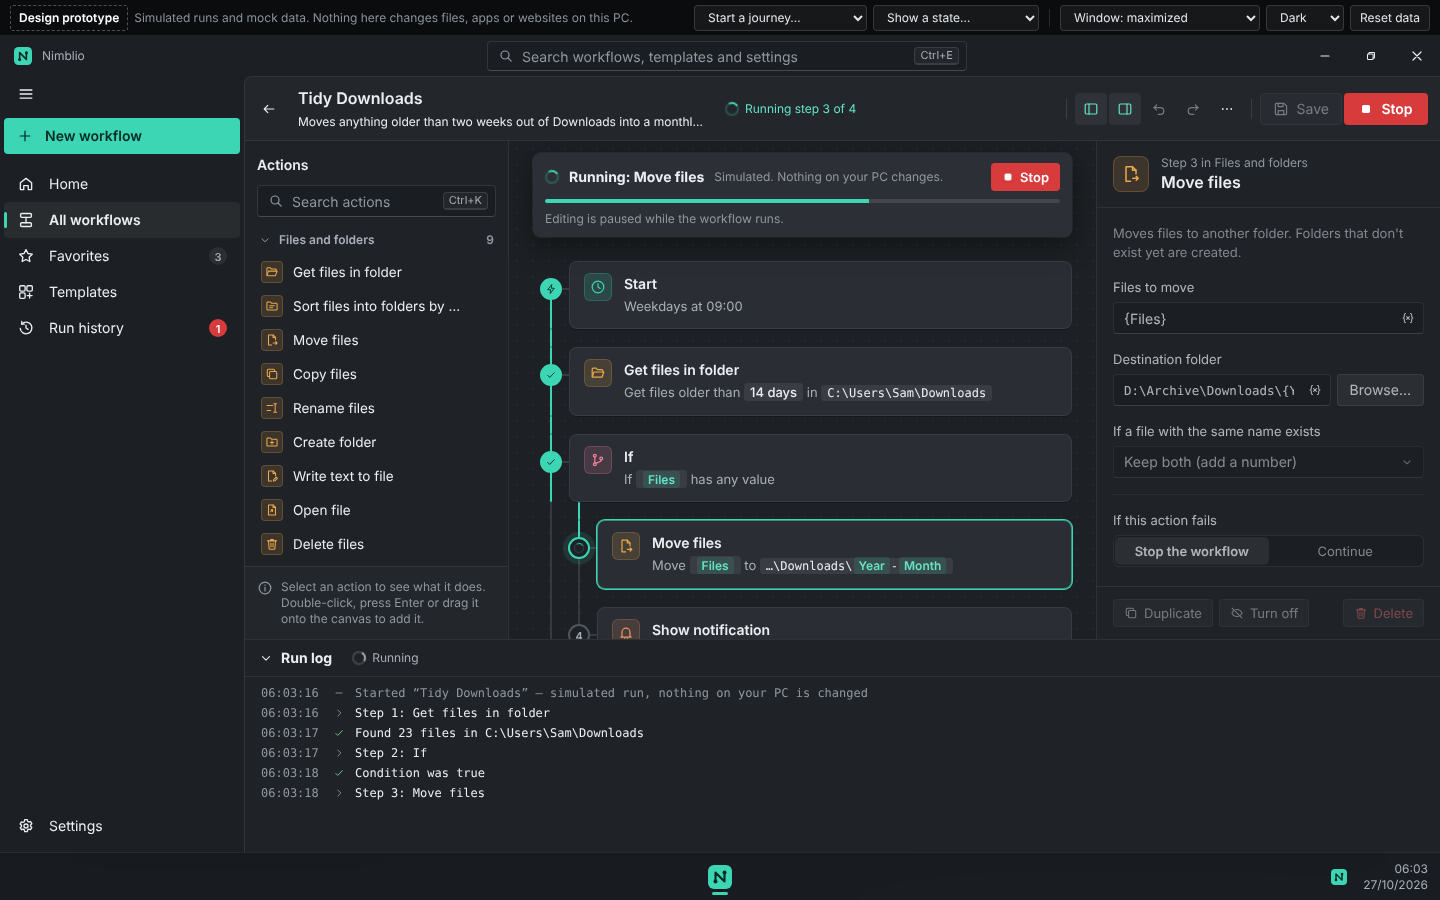Toggle the right details panel icon
Viewport: 1440px width, 900px height.
1125,109
